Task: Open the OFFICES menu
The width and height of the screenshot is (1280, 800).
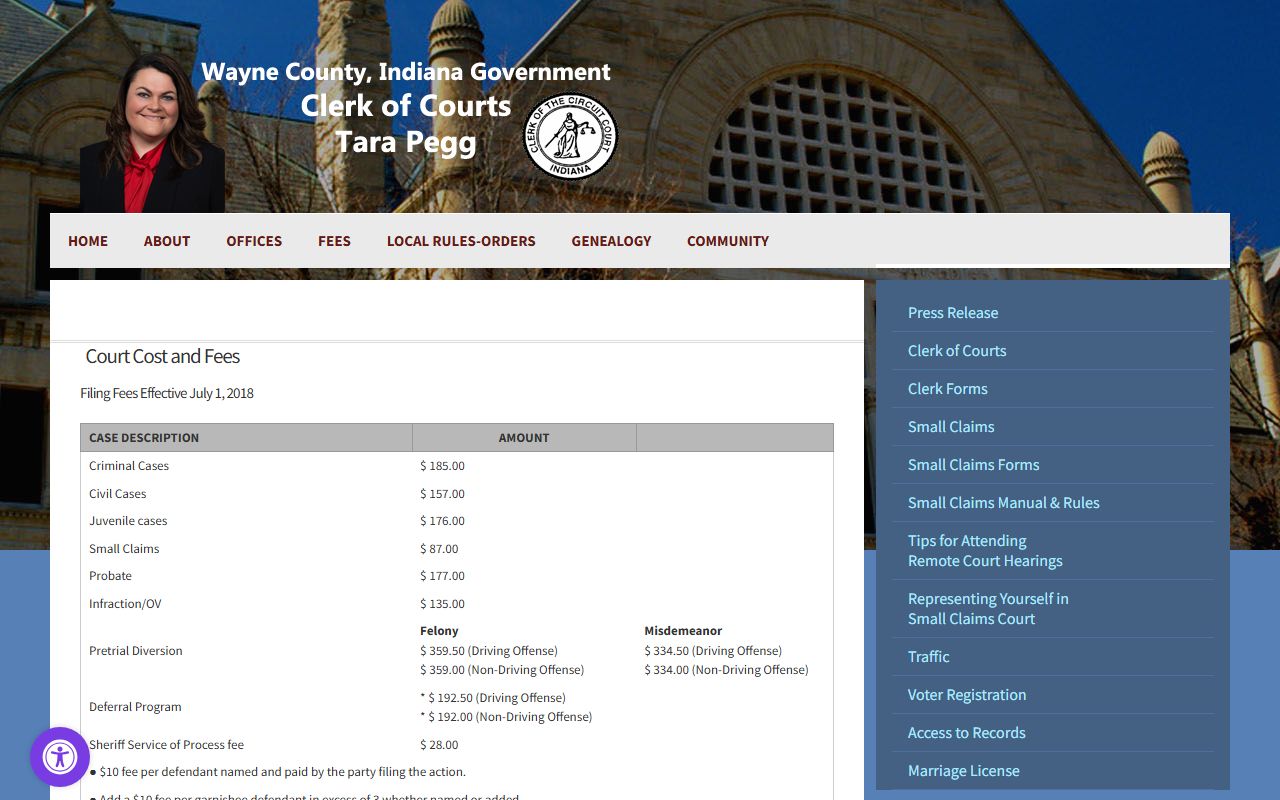Action: [x=254, y=241]
